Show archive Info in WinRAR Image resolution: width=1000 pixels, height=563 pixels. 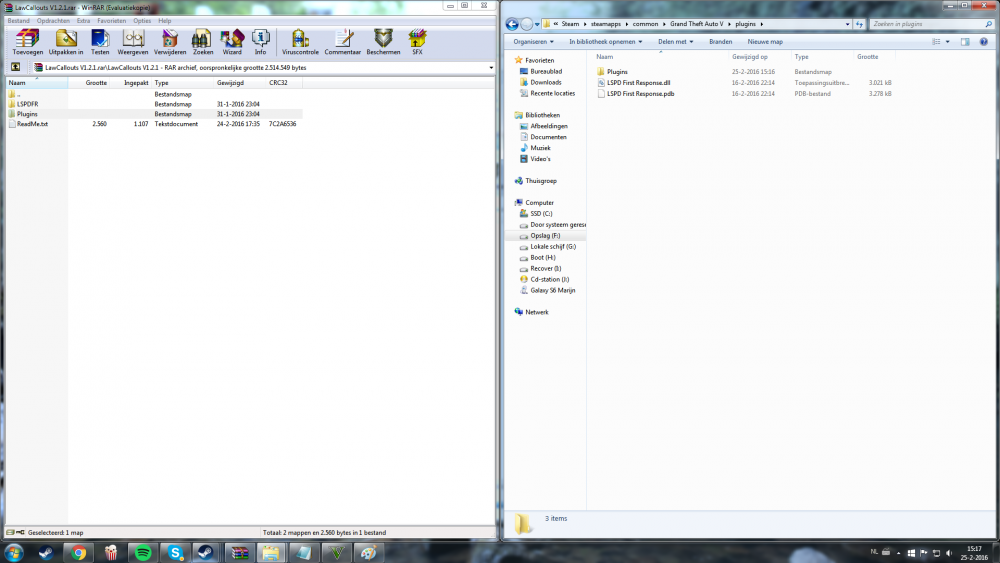pyautogui.click(x=260, y=42)
